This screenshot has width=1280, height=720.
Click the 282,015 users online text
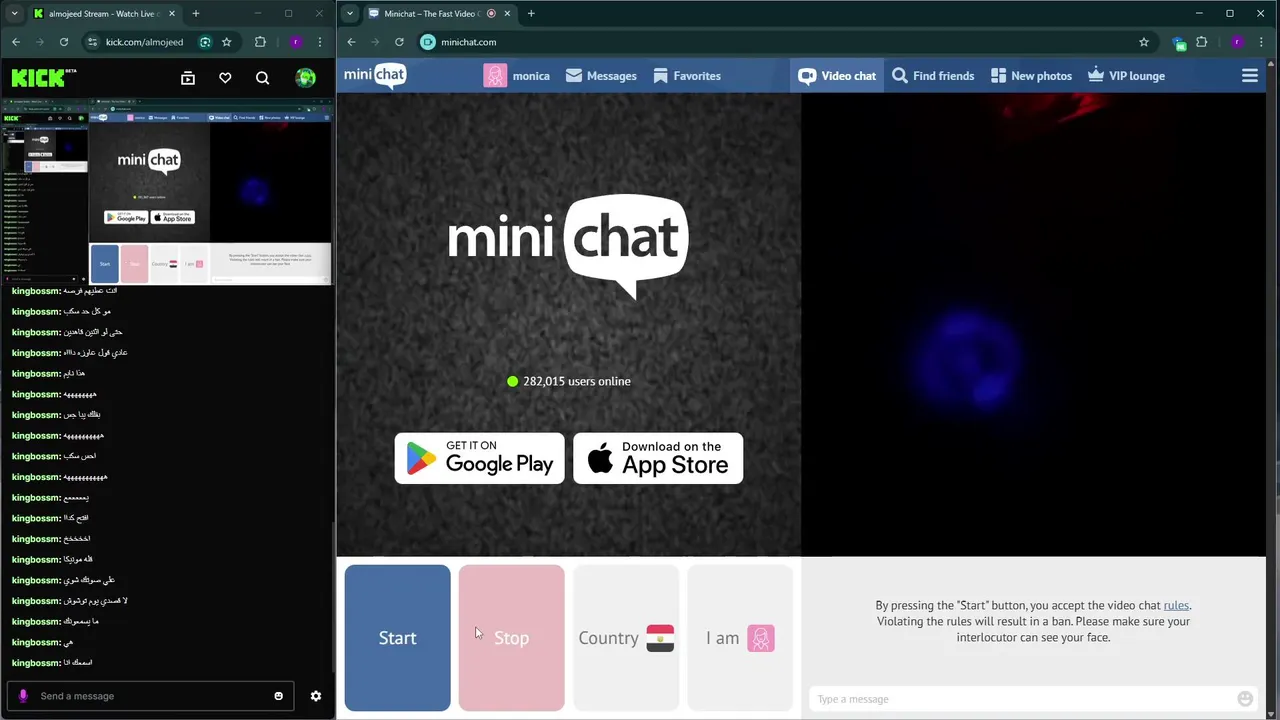tap(577, 381)
